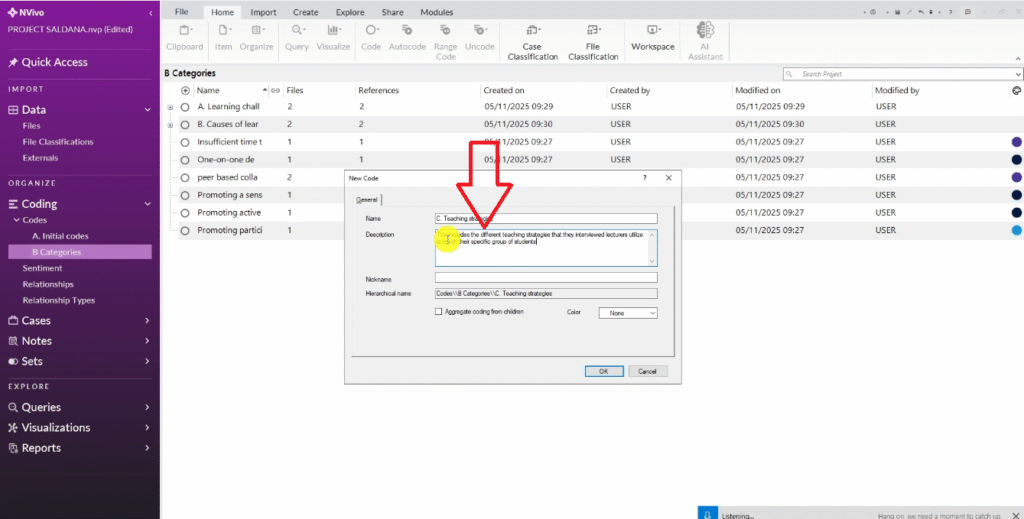This screenshot has width=1024, height=519.
Task: Click the light blue color dot for Promoting partici
Action: (x=1016, y=231)
